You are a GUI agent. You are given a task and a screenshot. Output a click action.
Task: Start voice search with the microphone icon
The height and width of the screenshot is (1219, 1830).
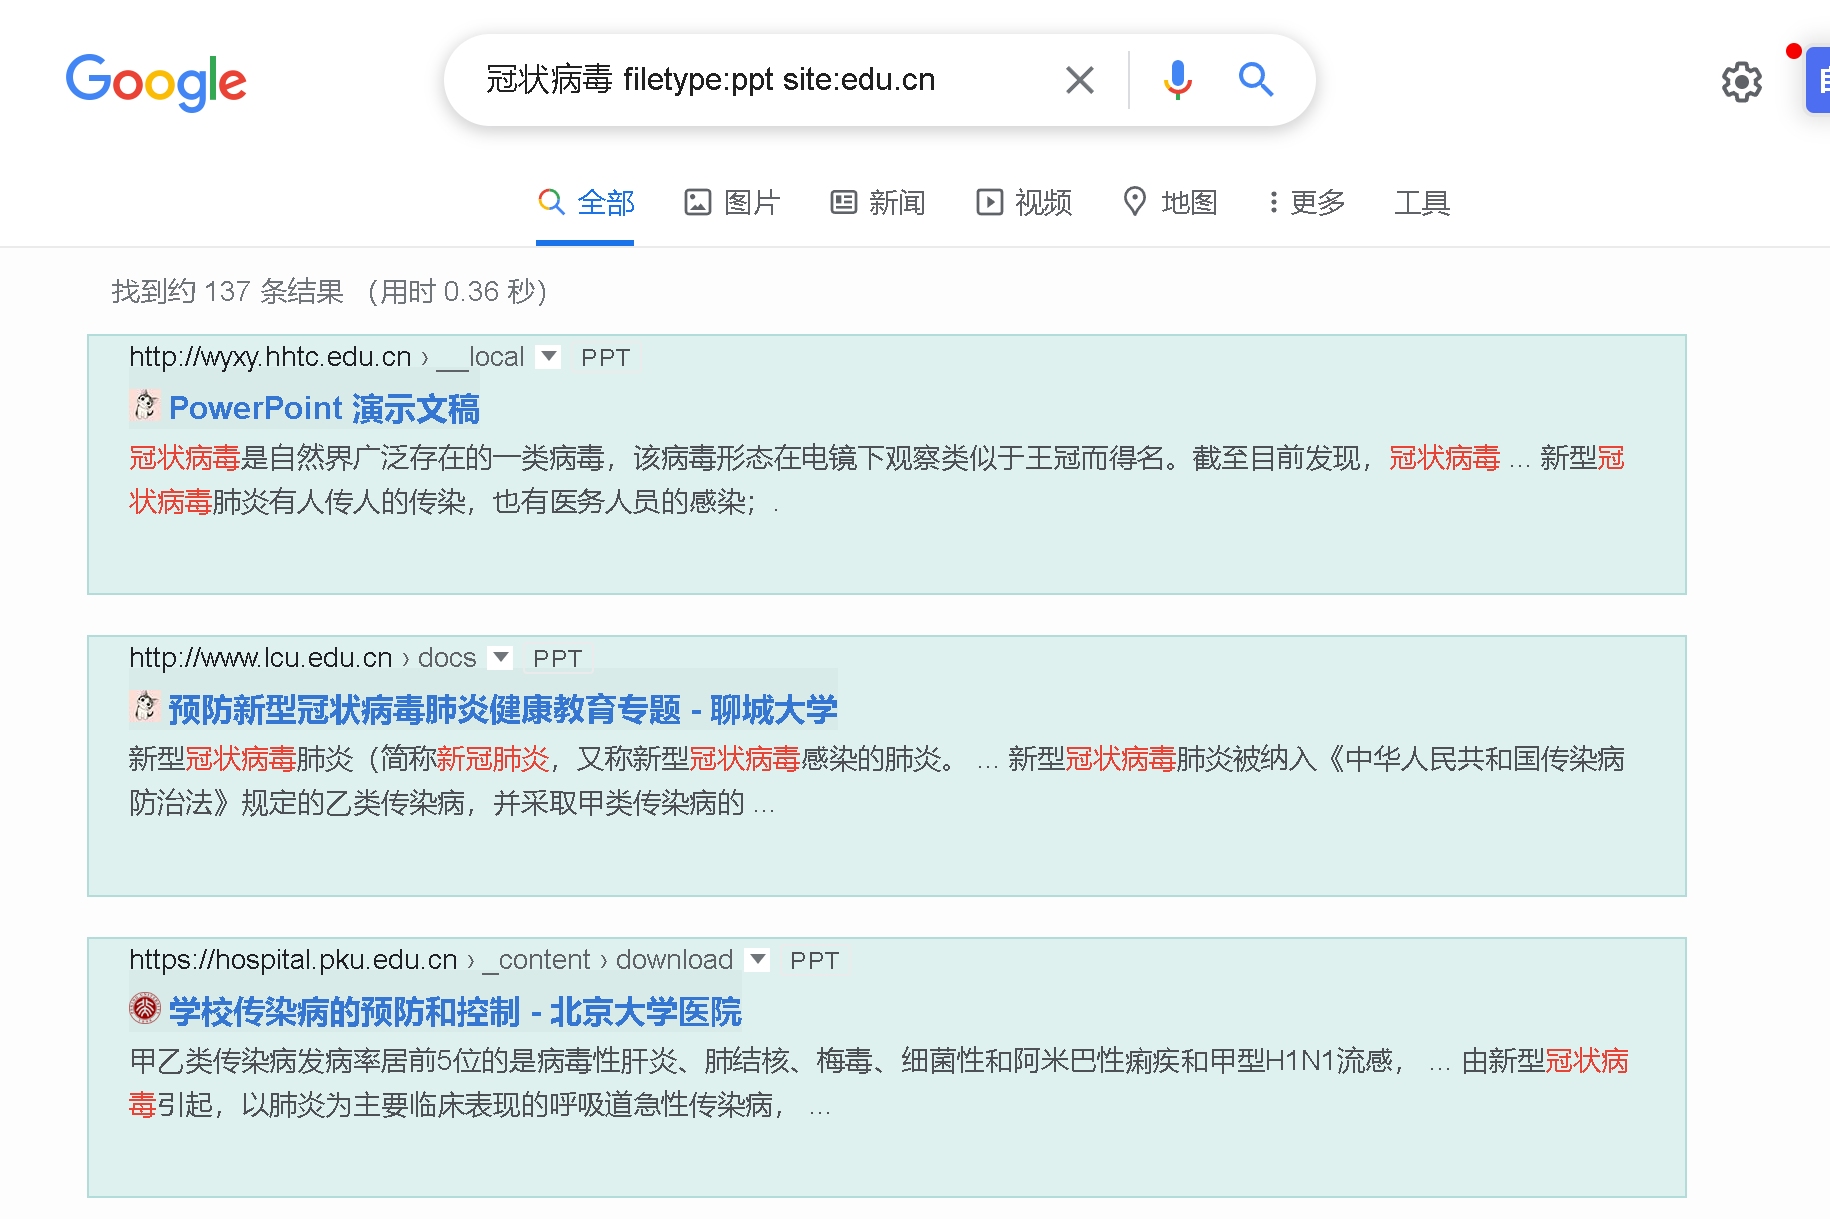point(1177,79)
